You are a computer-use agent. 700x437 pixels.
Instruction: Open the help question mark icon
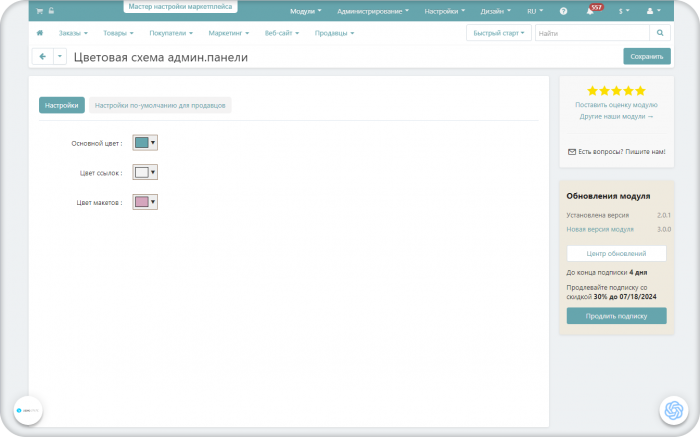(x=563, y=11)
